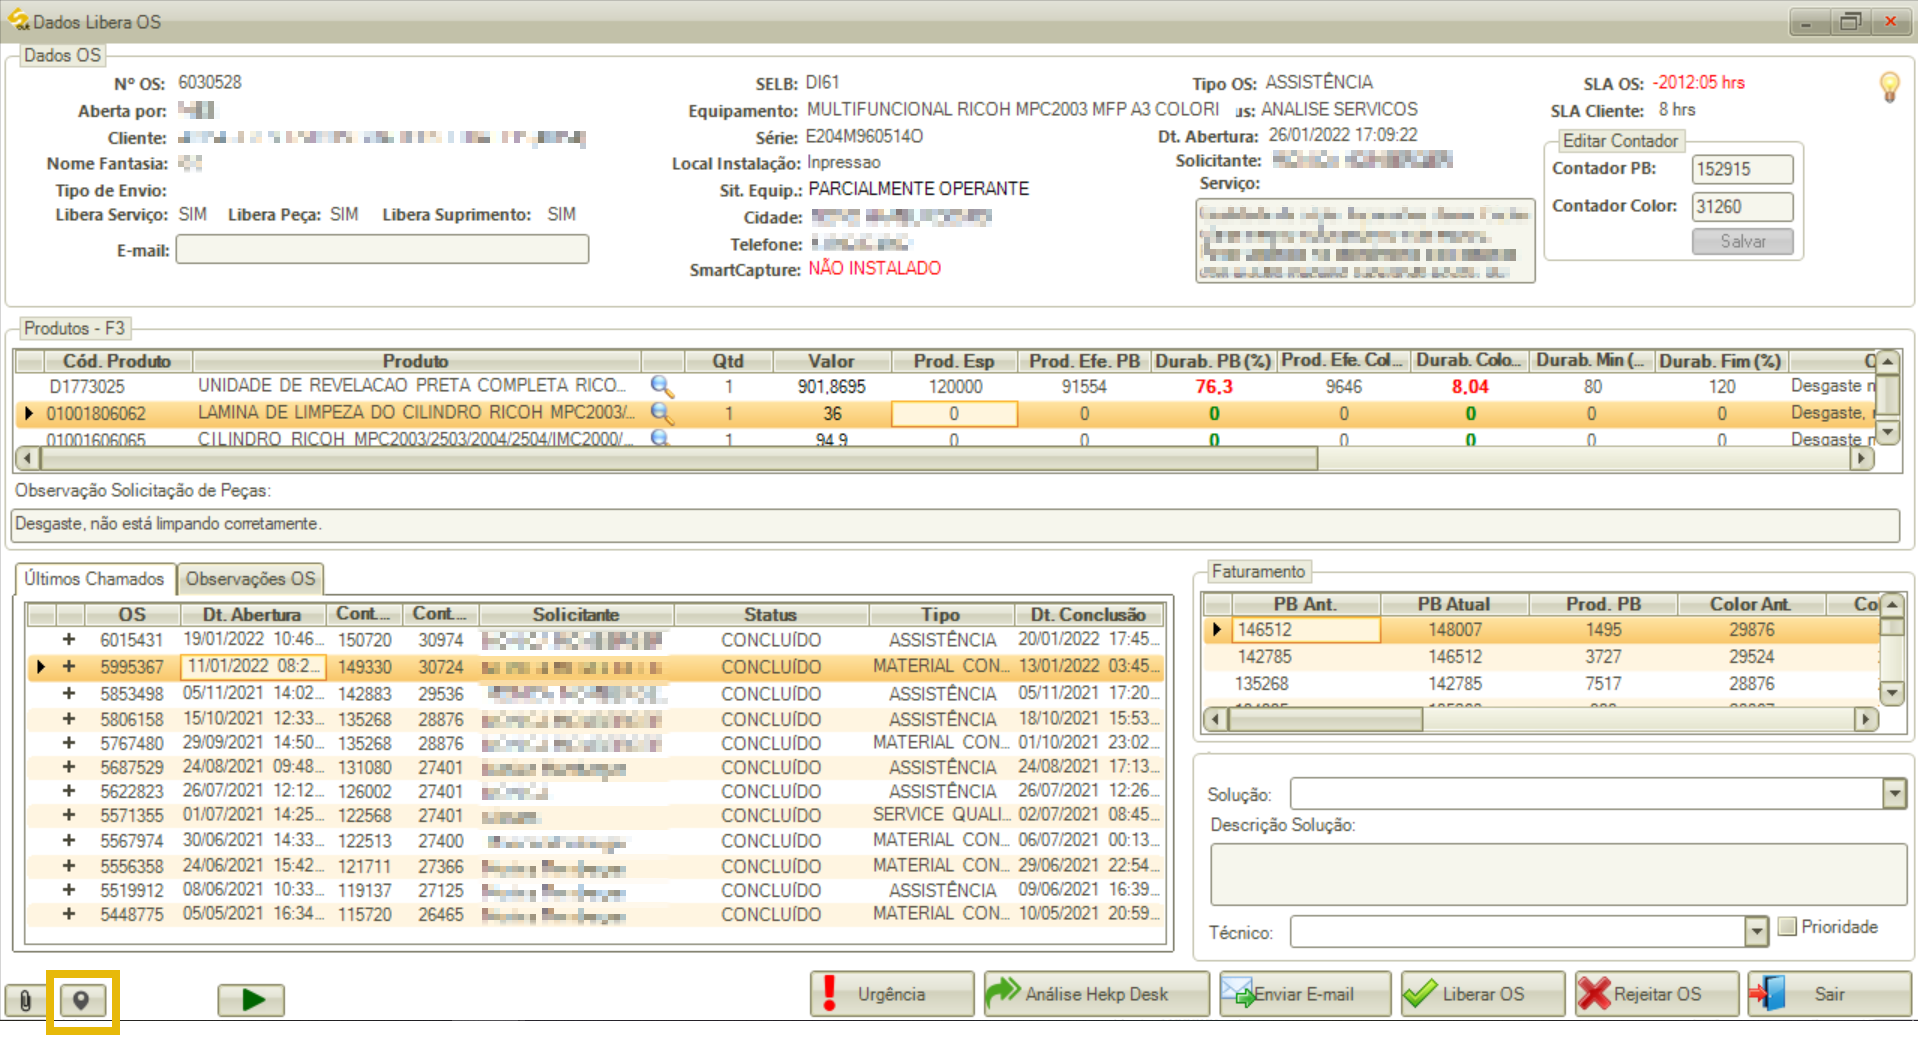Expand plus sign for OS 5556358
This screenshot has width=1918, height=1052.
pyautogui.click(x=69, y=866)
